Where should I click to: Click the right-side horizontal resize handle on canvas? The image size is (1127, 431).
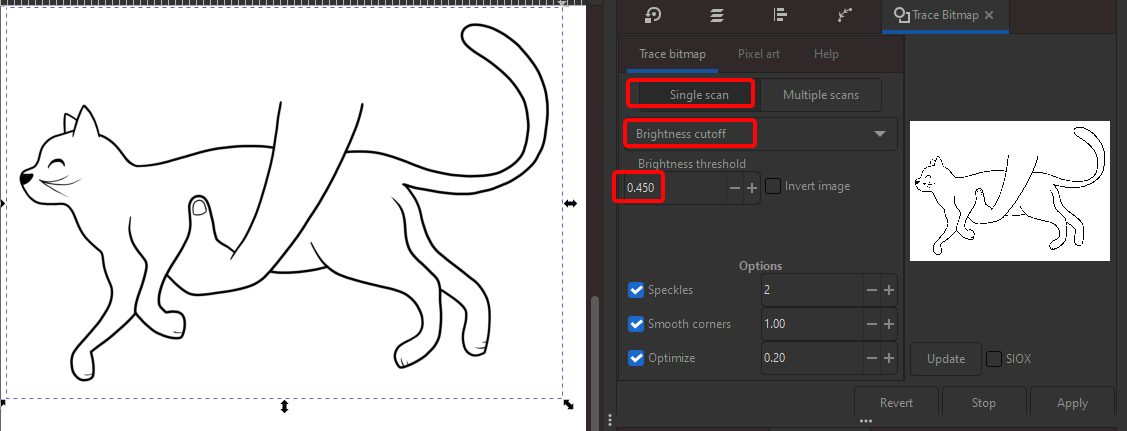pyautogui.click(x=570, y=203)
